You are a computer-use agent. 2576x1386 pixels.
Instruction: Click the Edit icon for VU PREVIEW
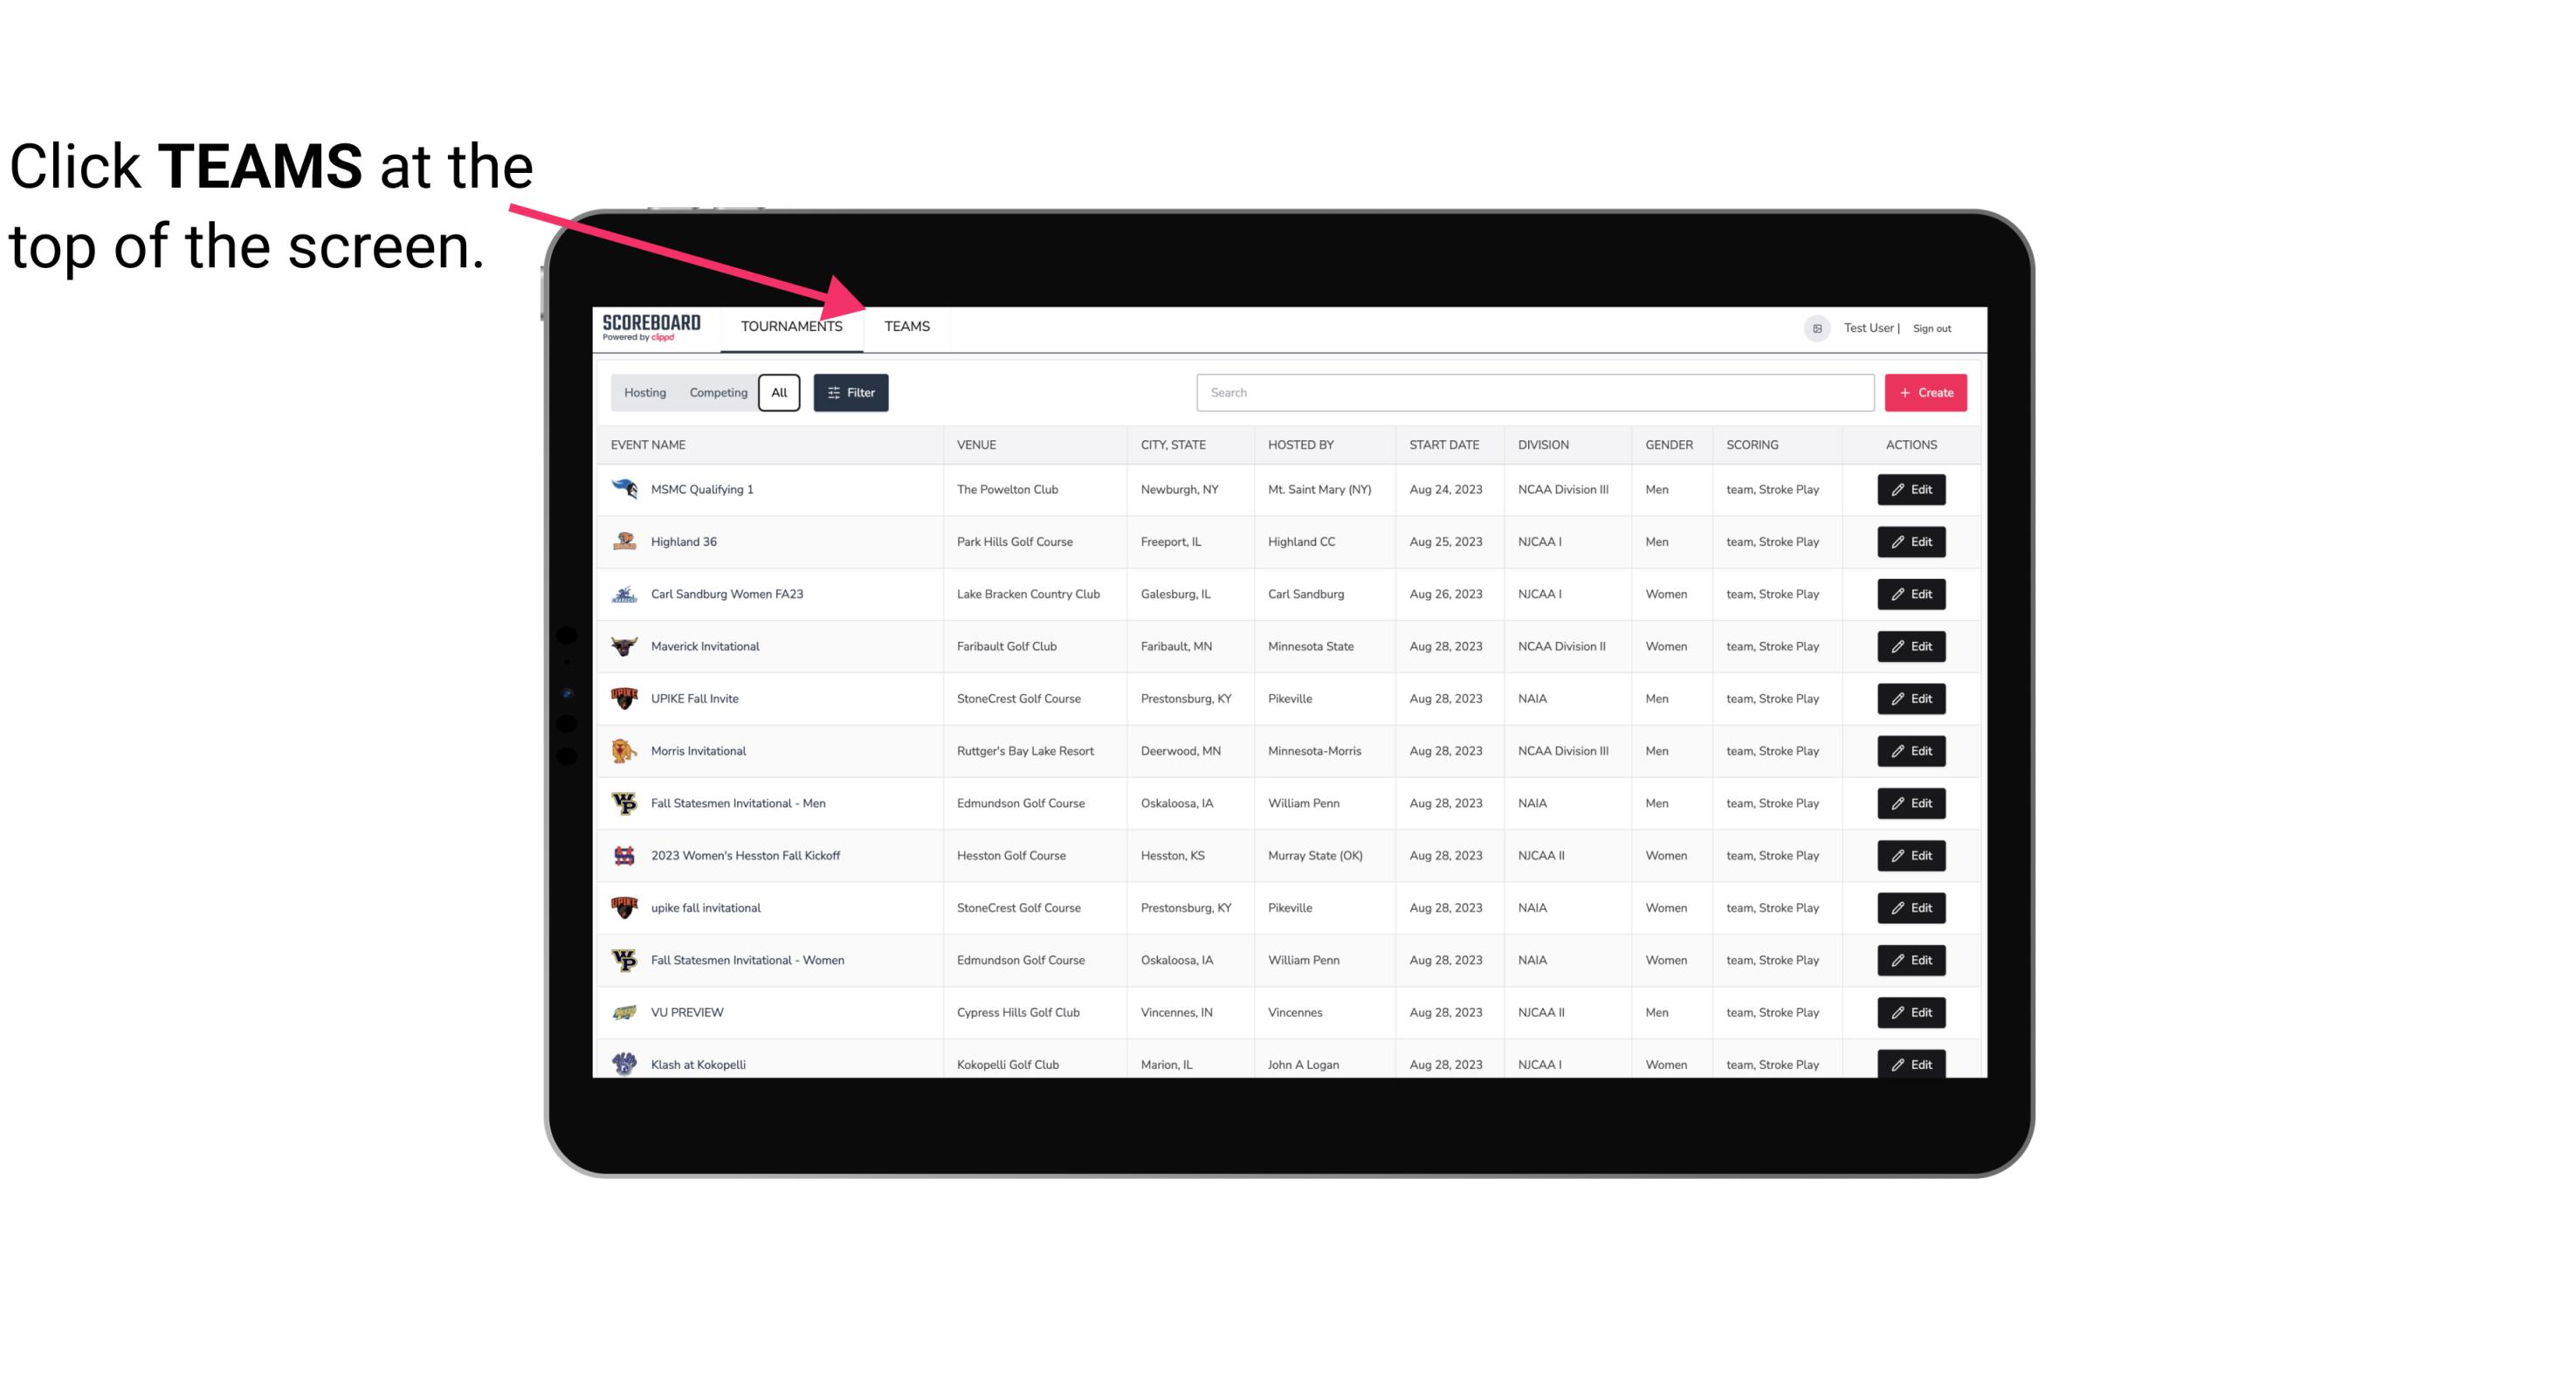[x=1911, y=1012]
